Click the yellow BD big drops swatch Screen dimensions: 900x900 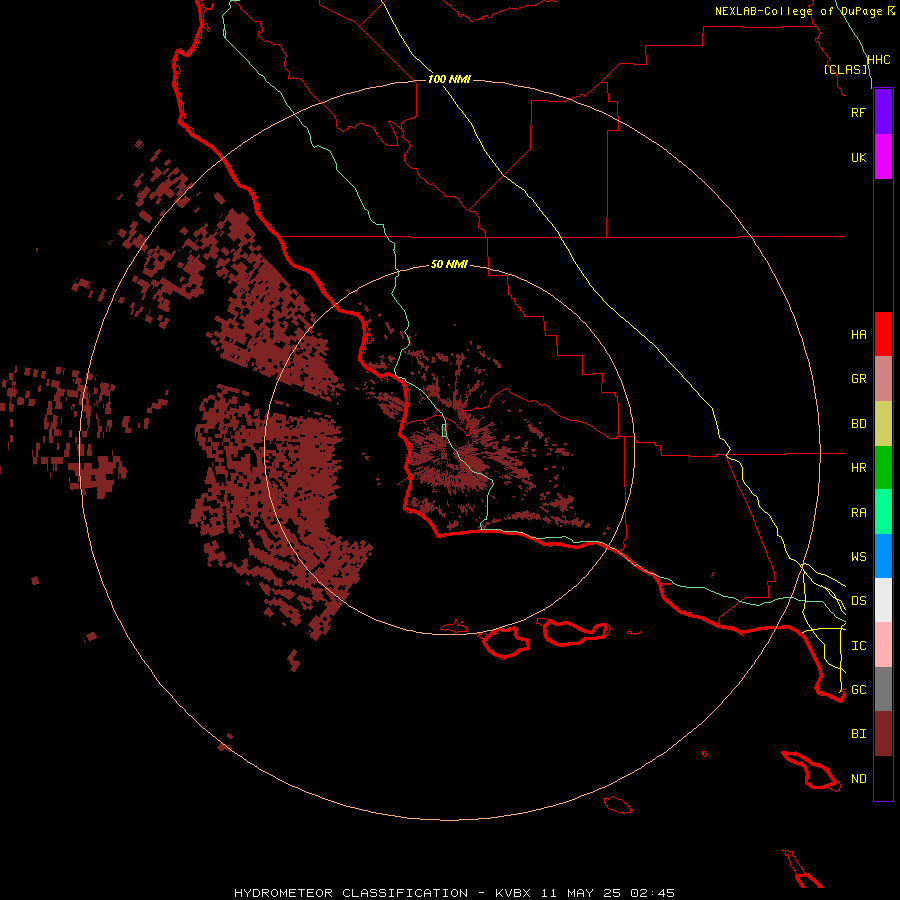(x=883, y=424)
